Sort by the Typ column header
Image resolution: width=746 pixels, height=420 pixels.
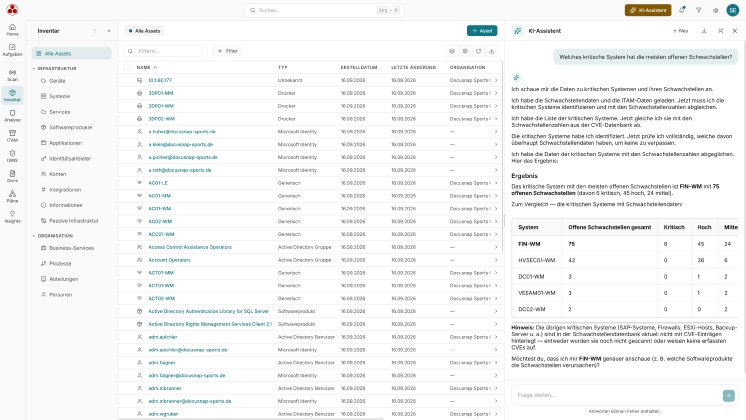point(283,68)
